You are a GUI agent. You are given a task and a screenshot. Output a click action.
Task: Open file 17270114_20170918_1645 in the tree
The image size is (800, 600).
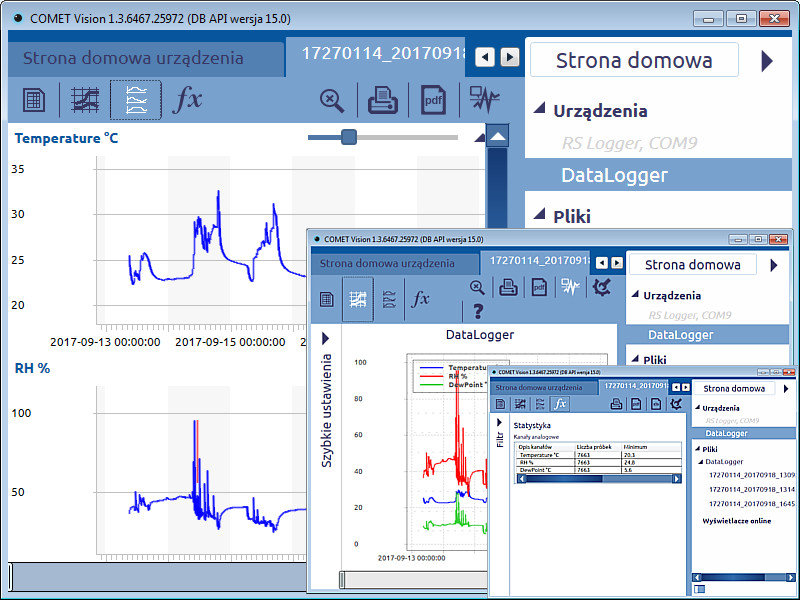[x=752, y=504]
